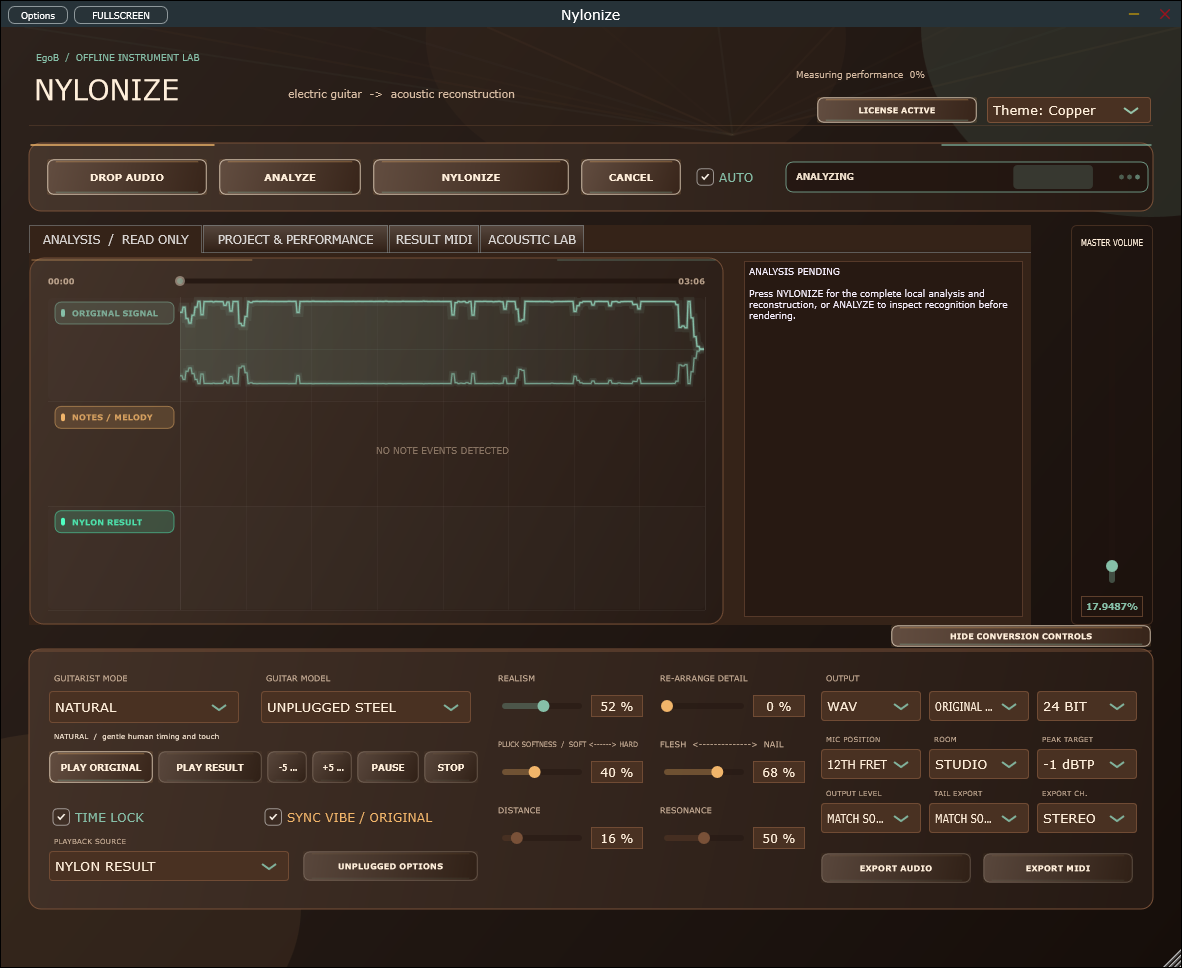Click the Distance 16 % value field
The width and height of the screenshot is (1182, 968).
[617, 838]
